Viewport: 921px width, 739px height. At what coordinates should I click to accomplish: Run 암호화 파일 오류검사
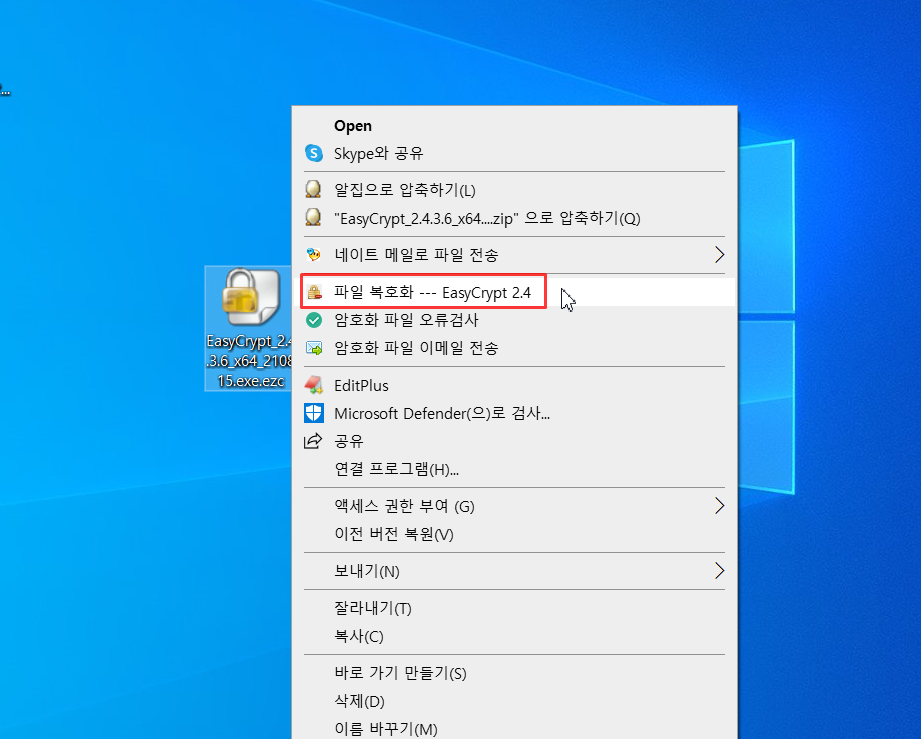(514, 320)
